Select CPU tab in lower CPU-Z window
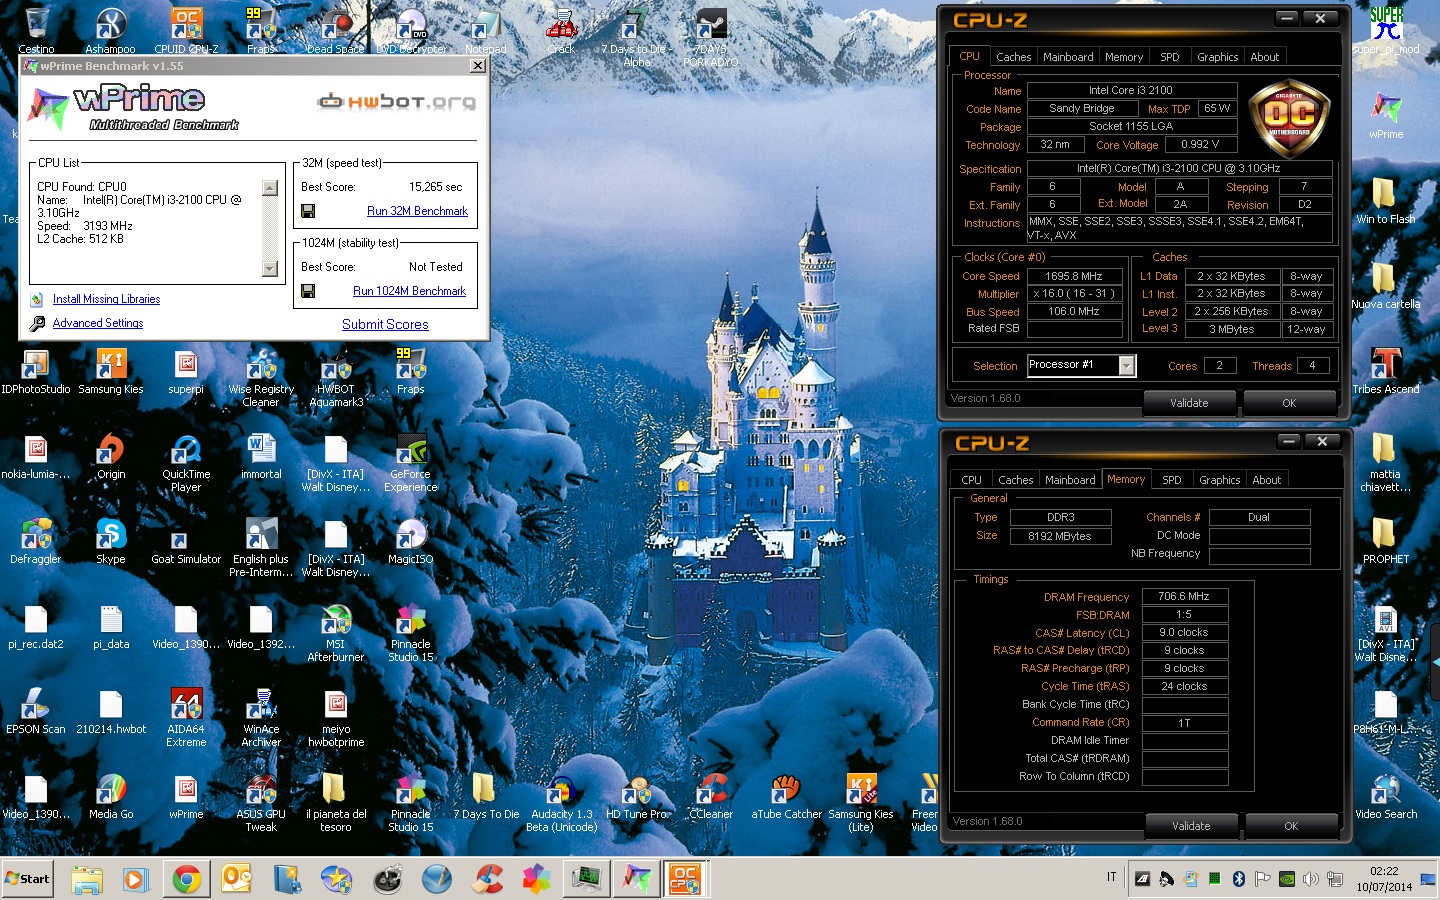The width and height of the screenshot is (1440, 900). pos(972,480)
